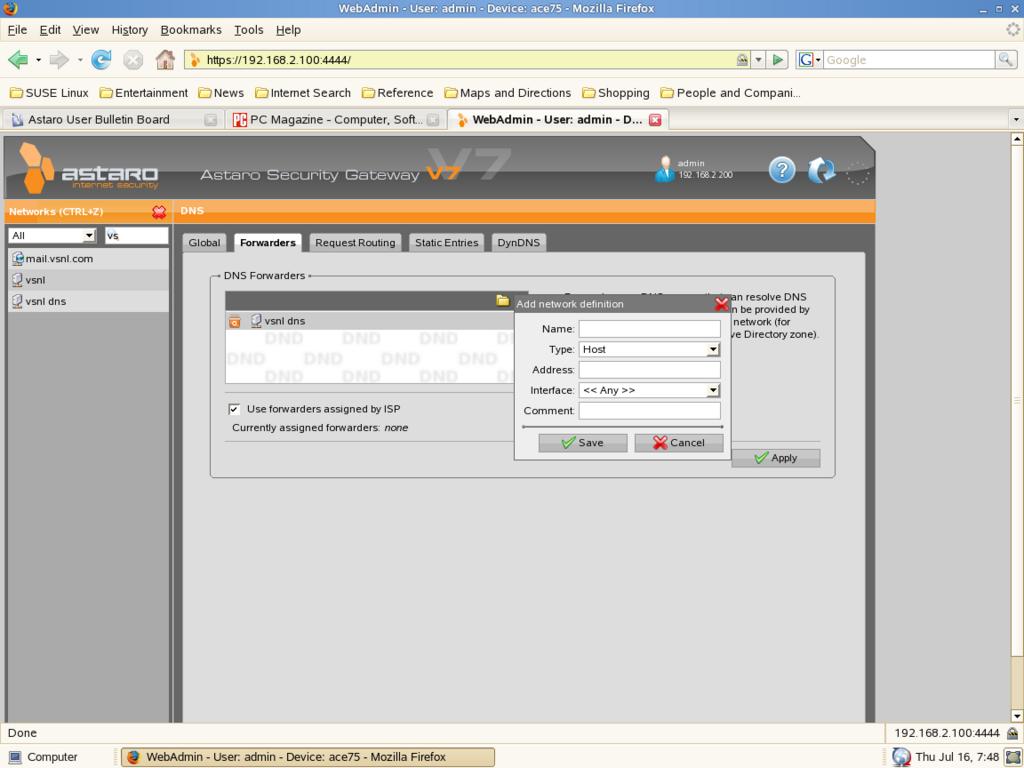Click the URL address bar
The width and height of the screenshot is (1024, 768).
467,60
